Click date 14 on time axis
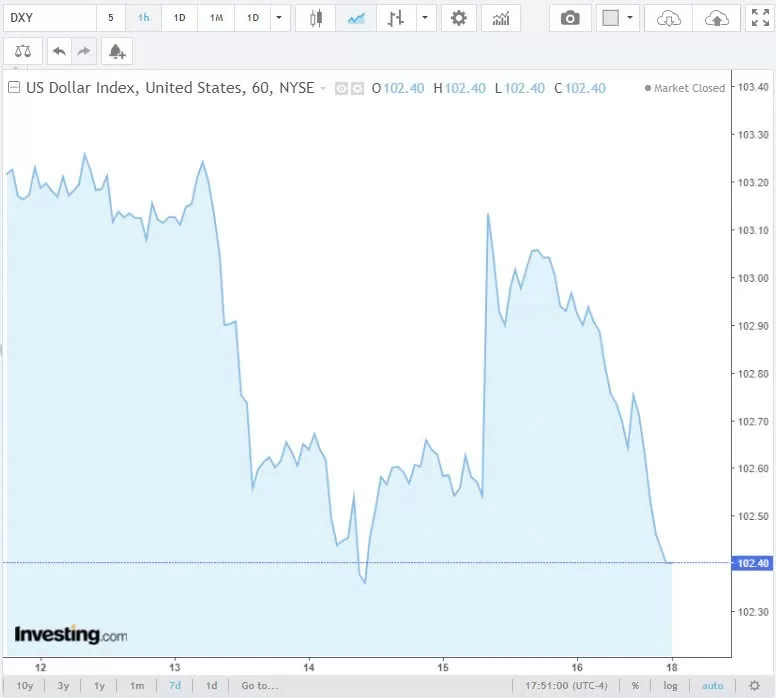The height and width of the screenshot is (698, 776). (309, 667)
